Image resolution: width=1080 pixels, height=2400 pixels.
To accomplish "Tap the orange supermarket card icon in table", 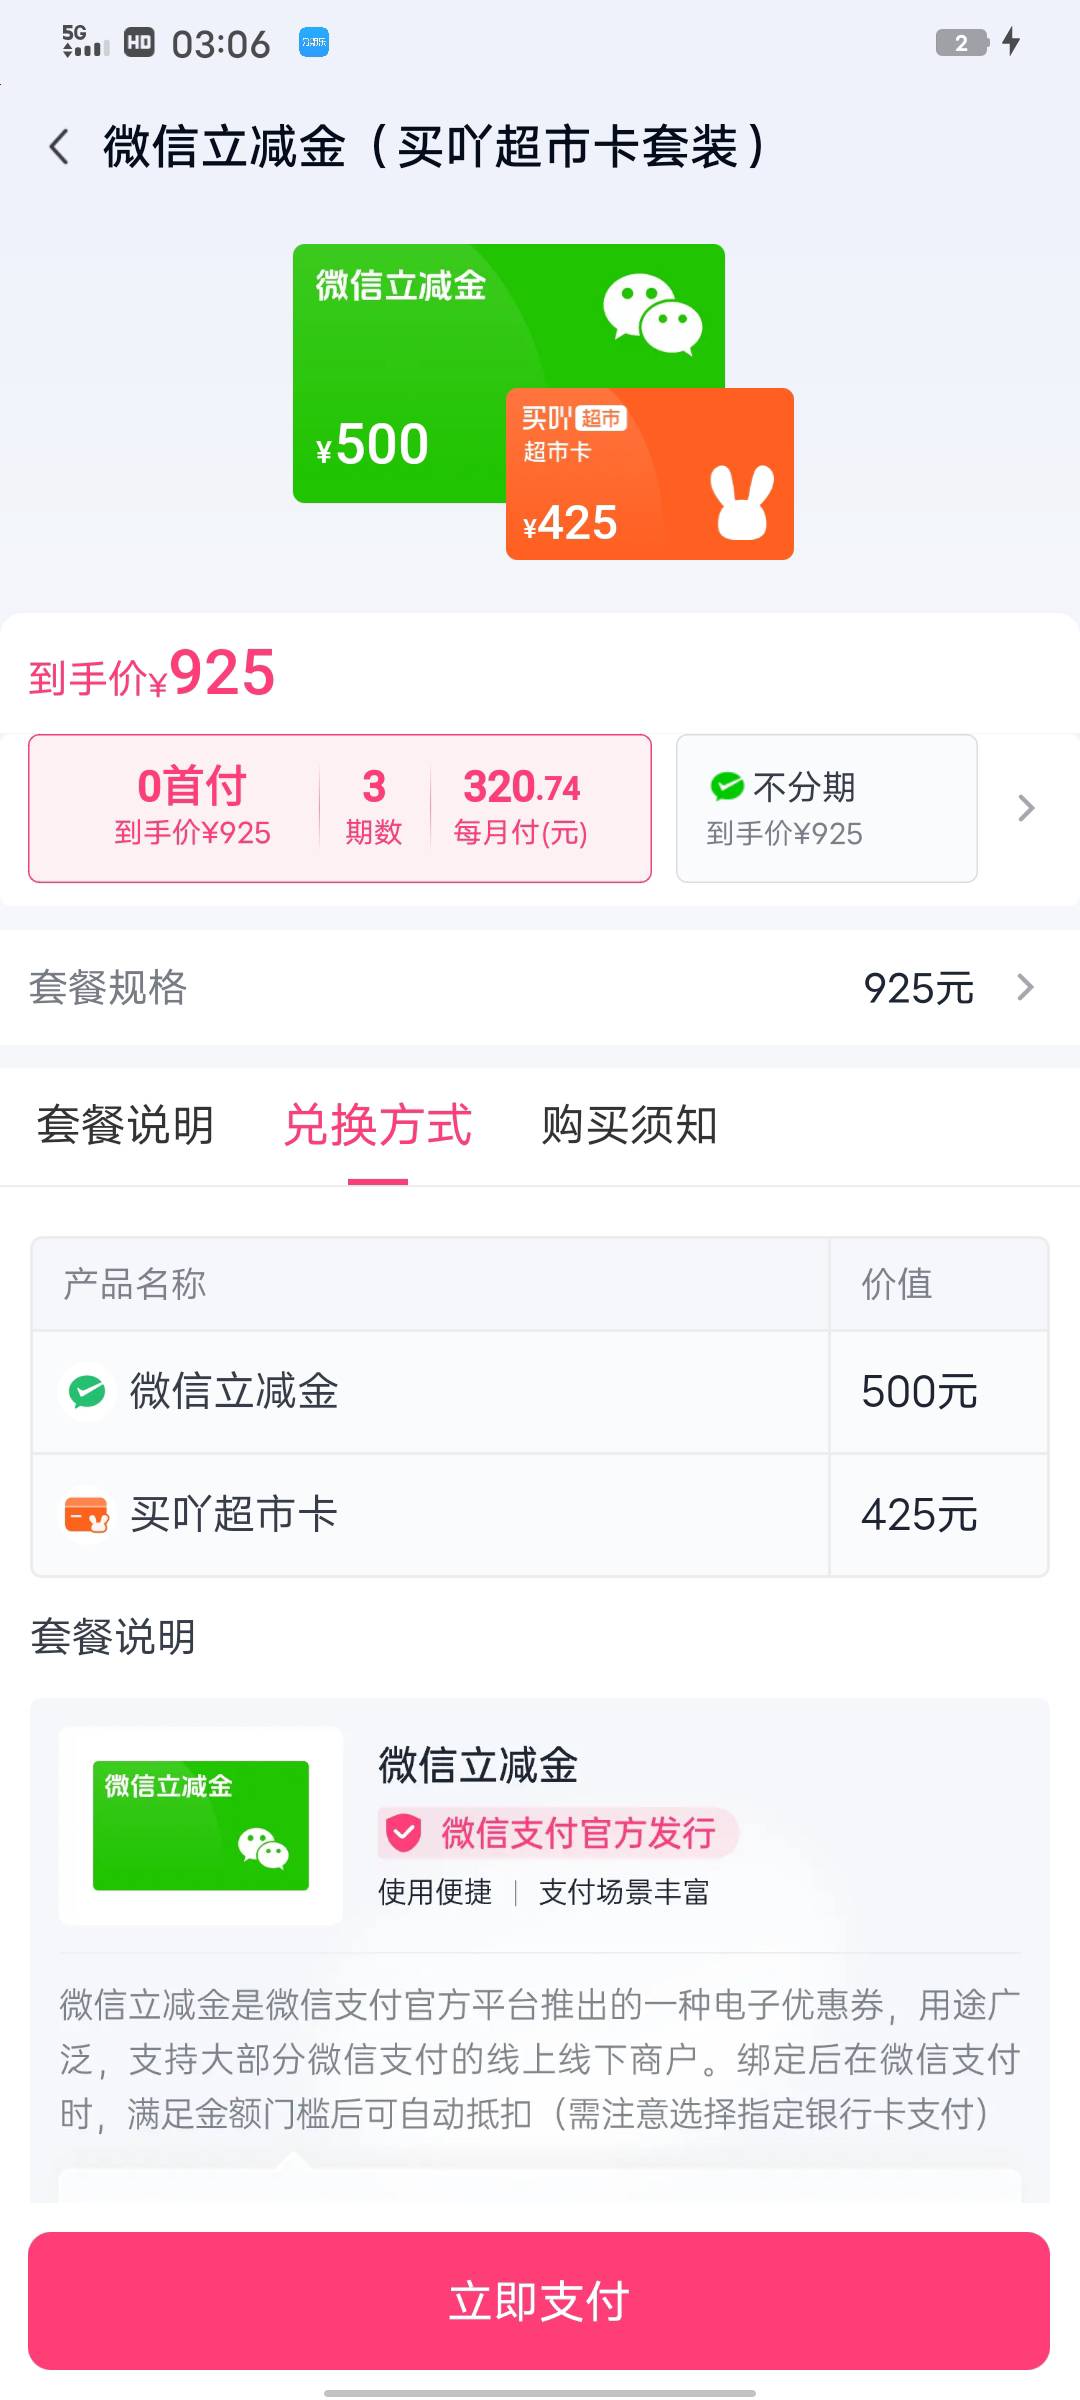I will (x=87, y=1514).
